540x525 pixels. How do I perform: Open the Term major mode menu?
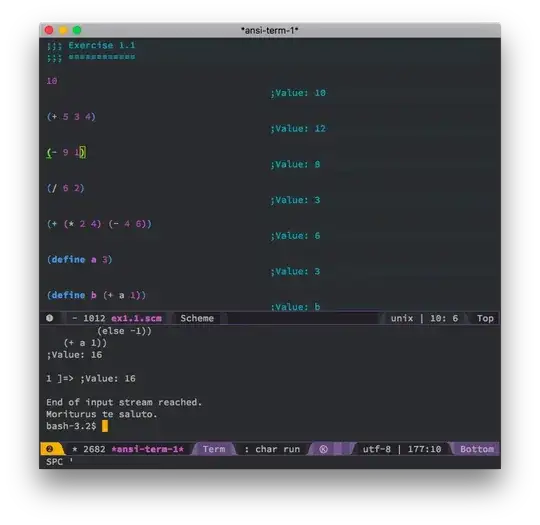click(x=214, y=449)
